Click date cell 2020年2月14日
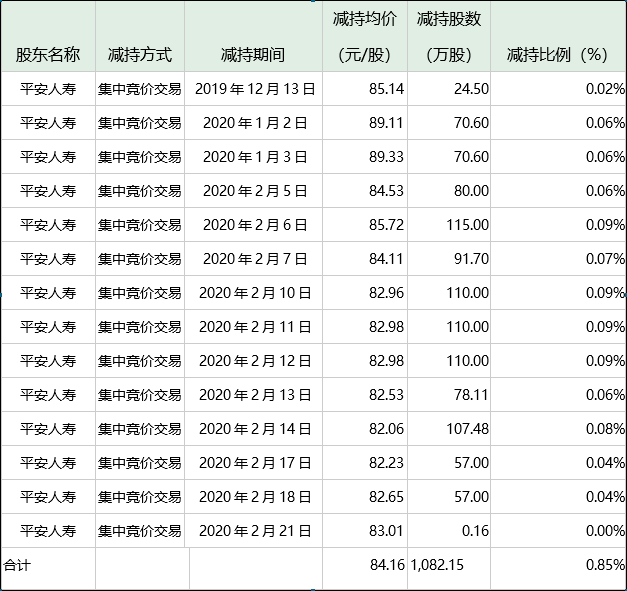This screenshot has width=627, height=591. point(255,429)
